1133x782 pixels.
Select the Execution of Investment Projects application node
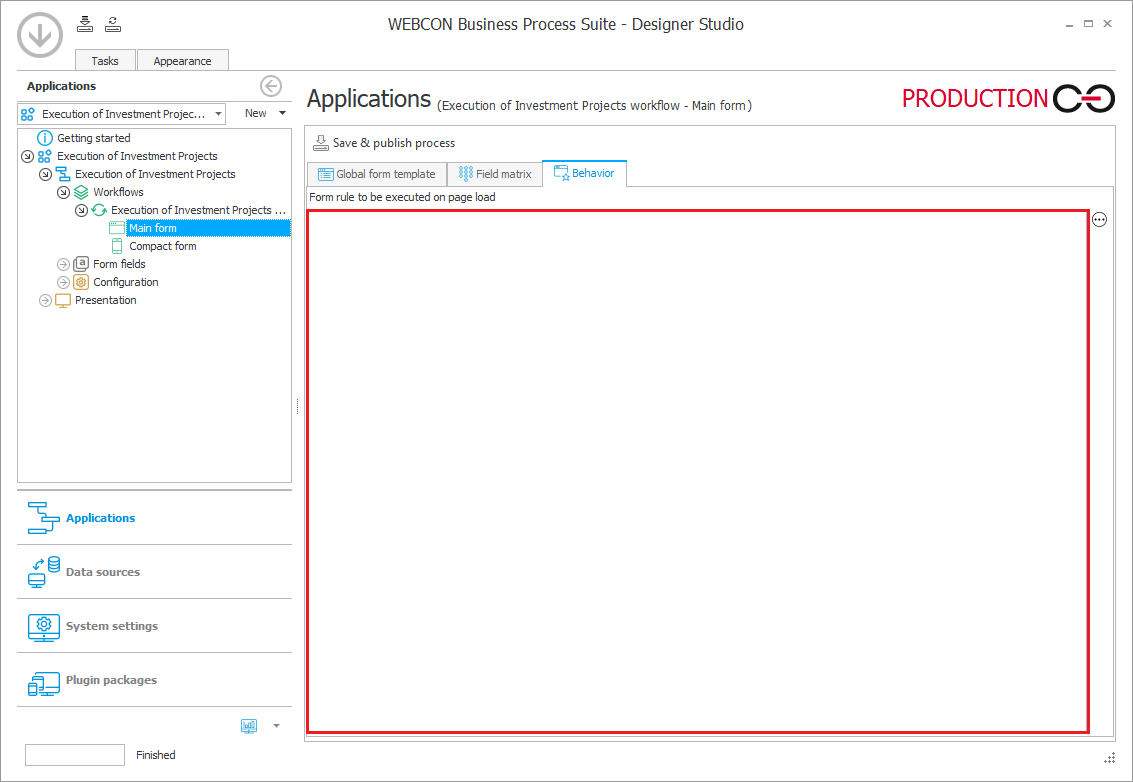(137, 156)
